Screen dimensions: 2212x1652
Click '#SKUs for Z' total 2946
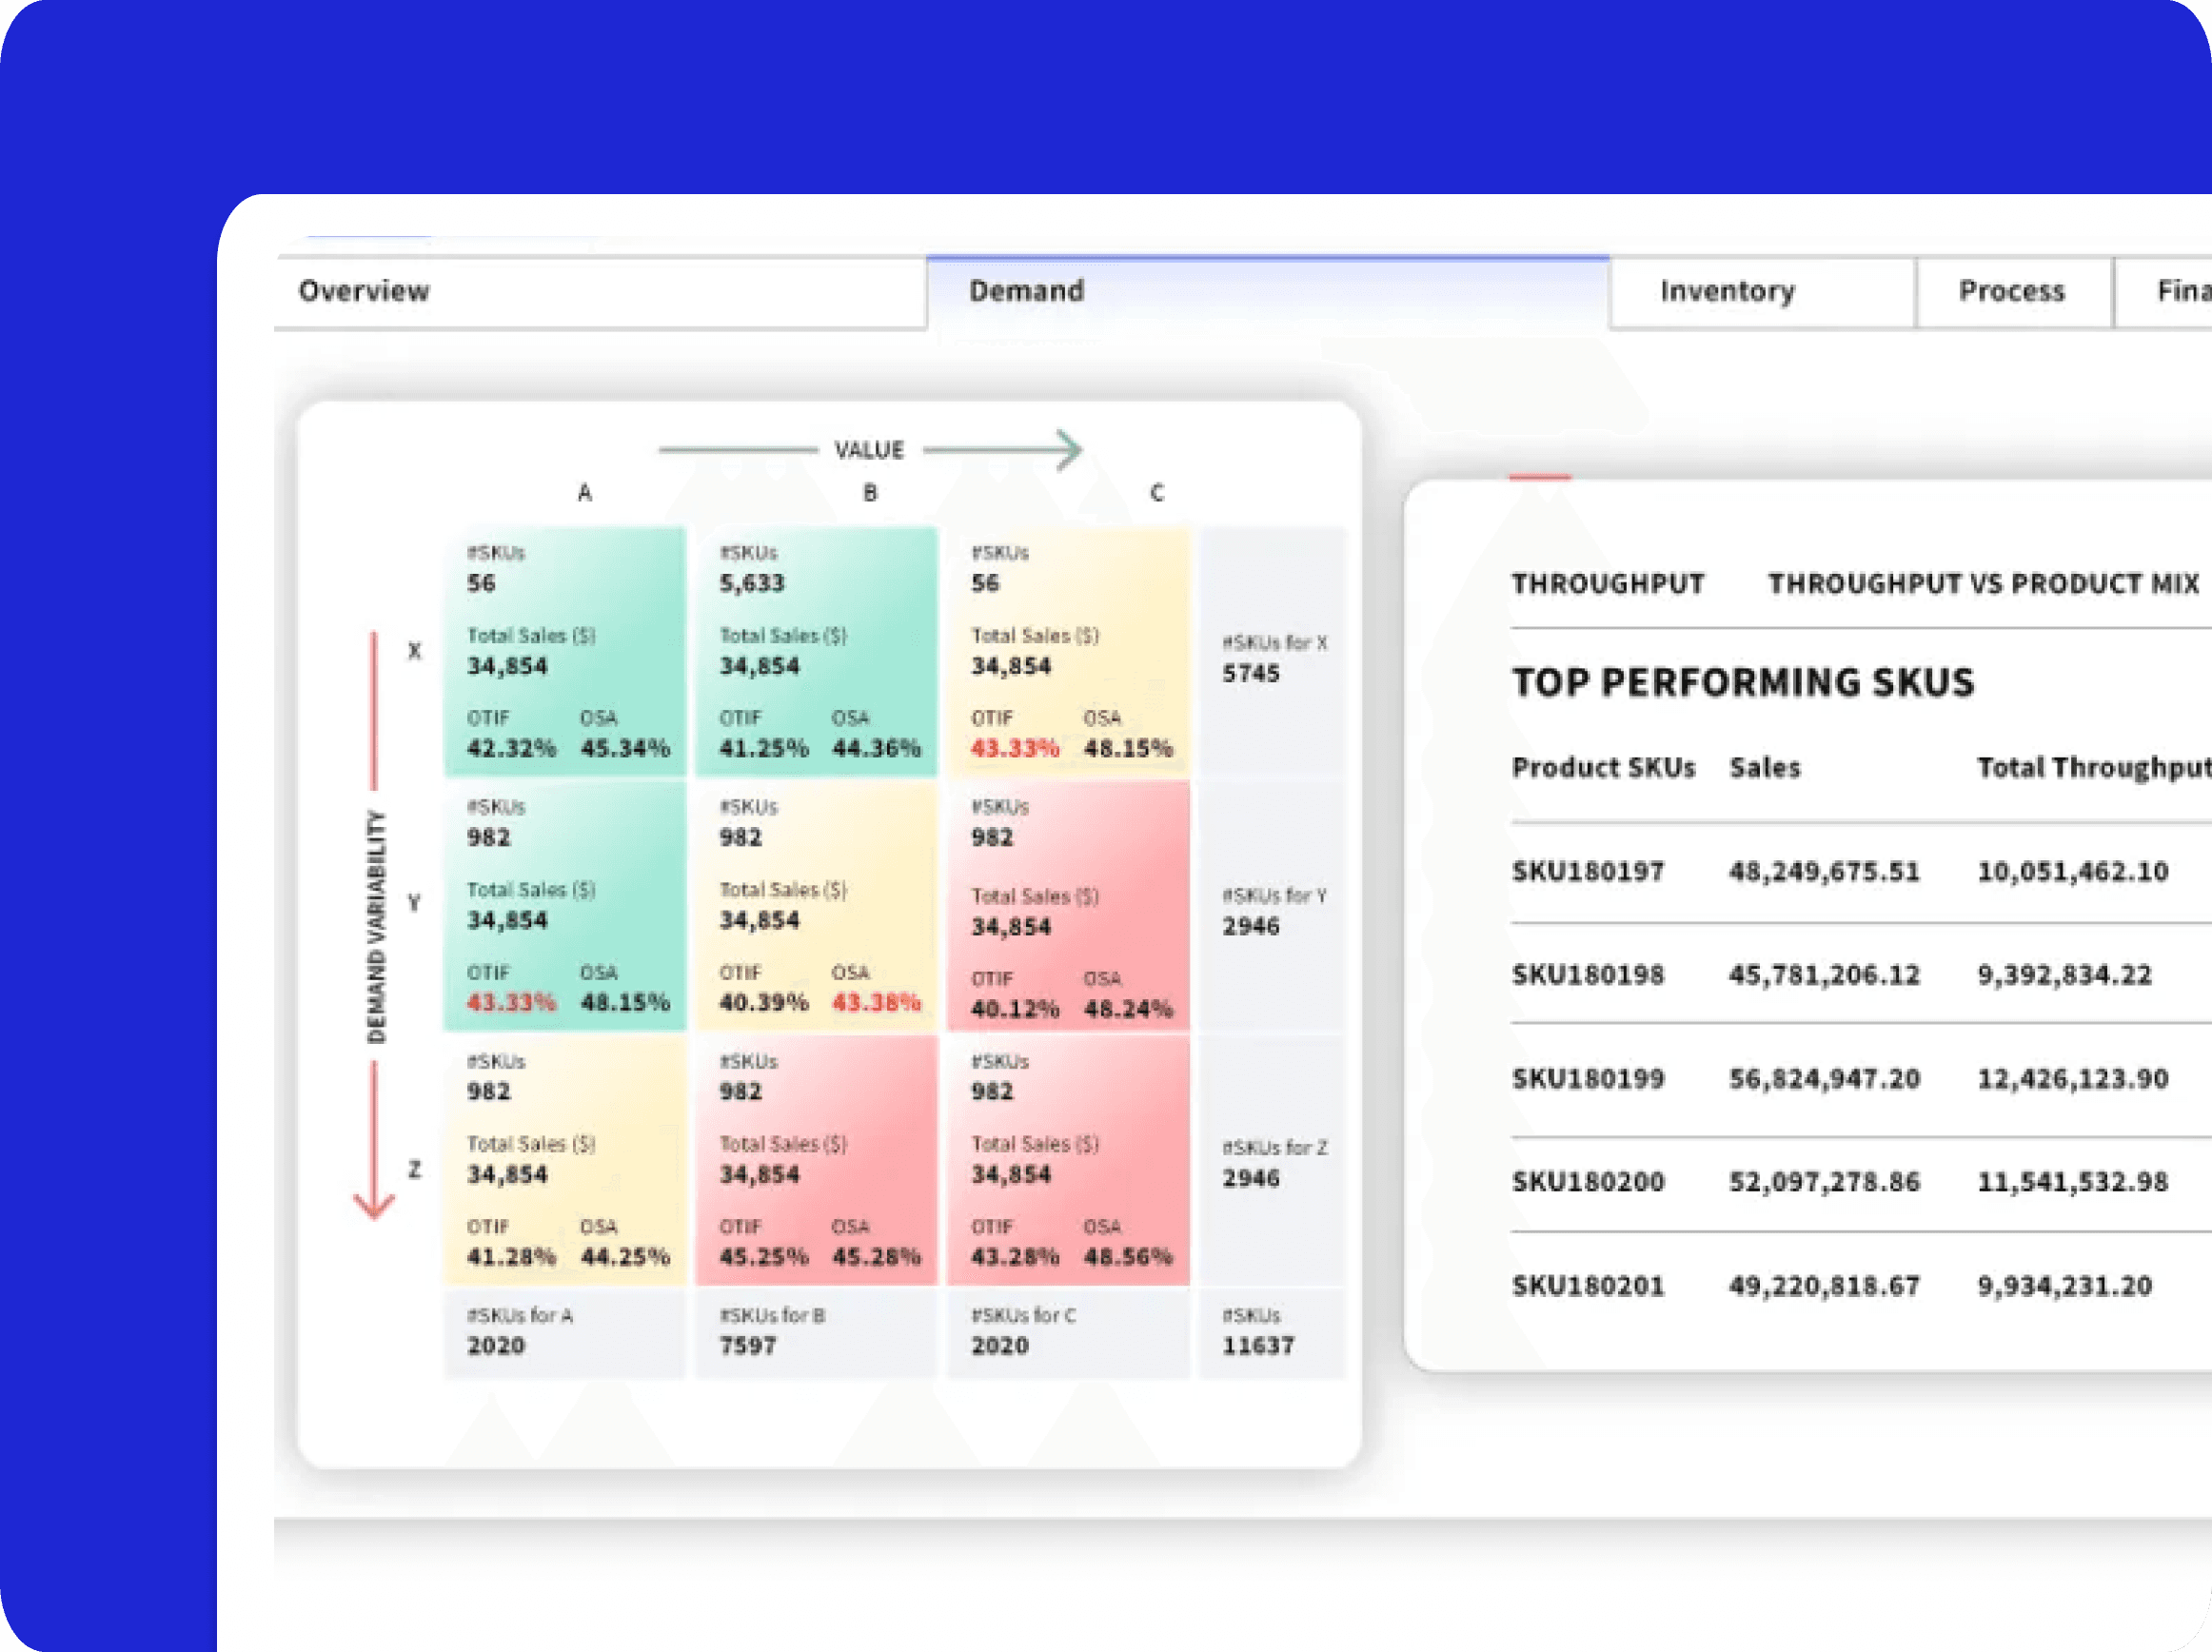(x=1272, y=1160)
